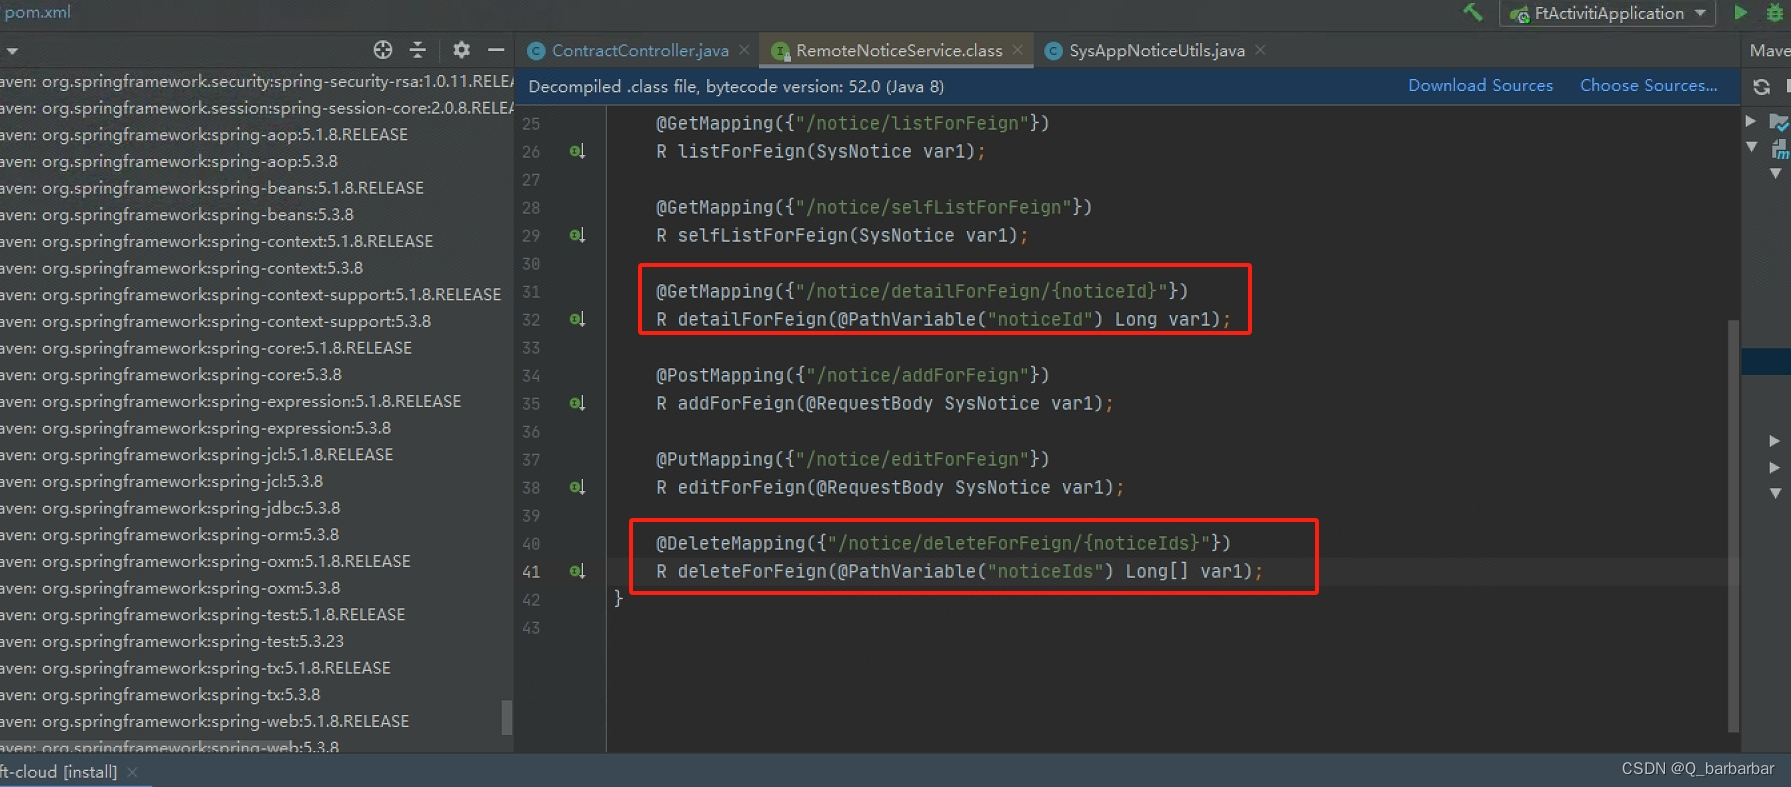The height and width of the screenshot is (787, 1791).
Task: Open the Maven tool window tab
Action: tap(1769, 50)
